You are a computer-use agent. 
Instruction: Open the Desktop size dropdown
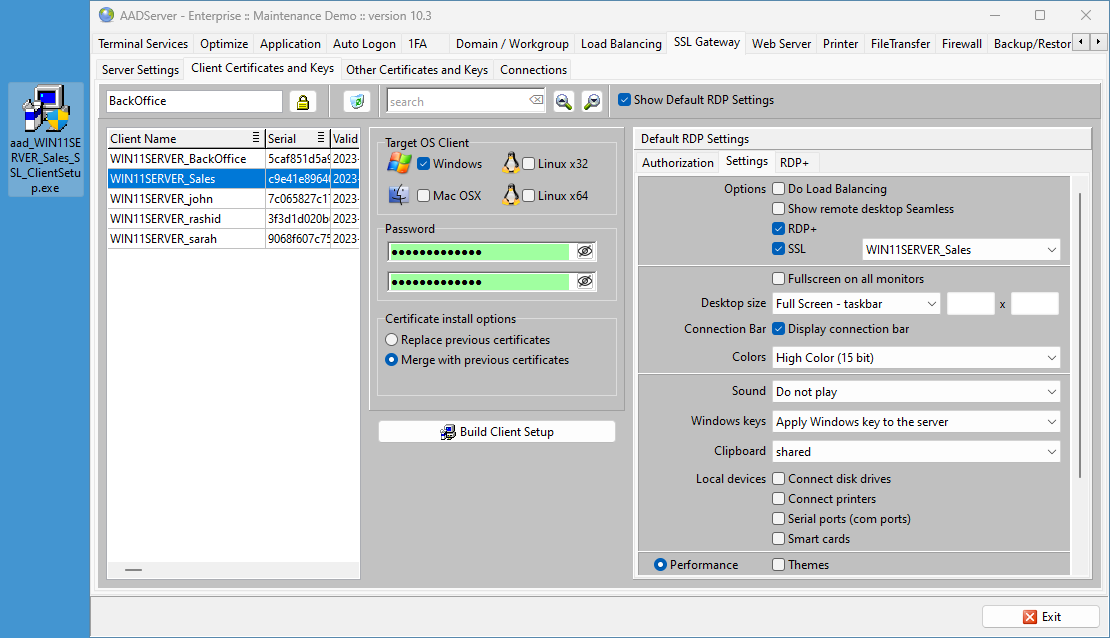point(857,304)
